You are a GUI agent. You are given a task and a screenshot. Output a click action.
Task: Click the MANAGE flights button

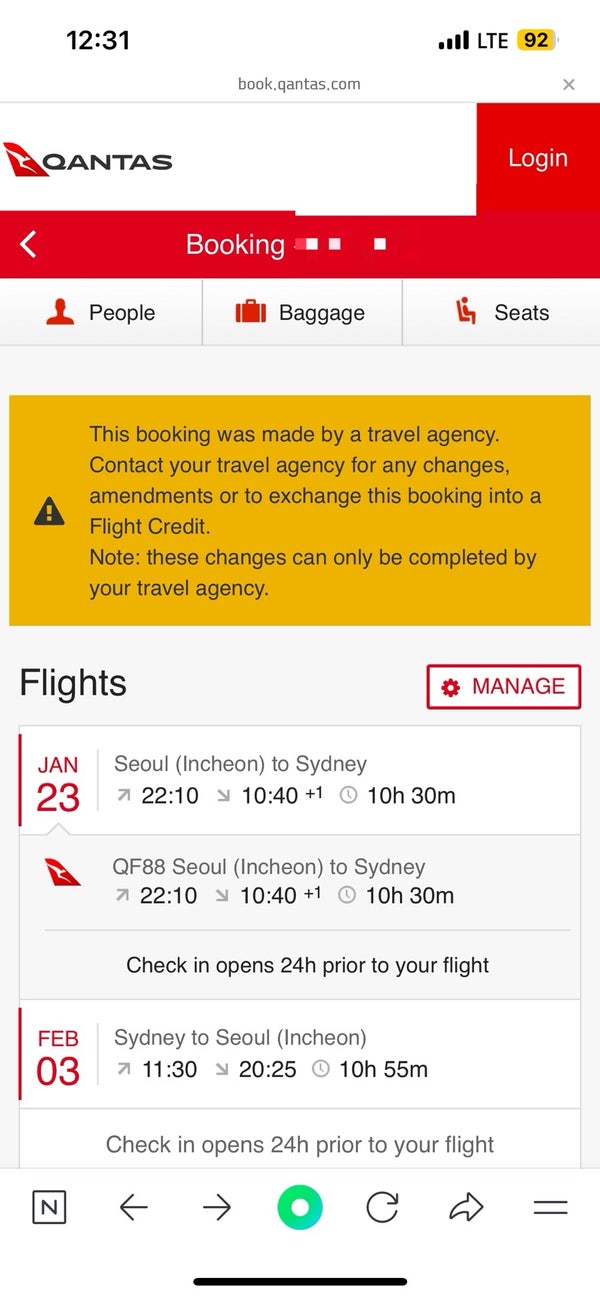tap(504, 686)
